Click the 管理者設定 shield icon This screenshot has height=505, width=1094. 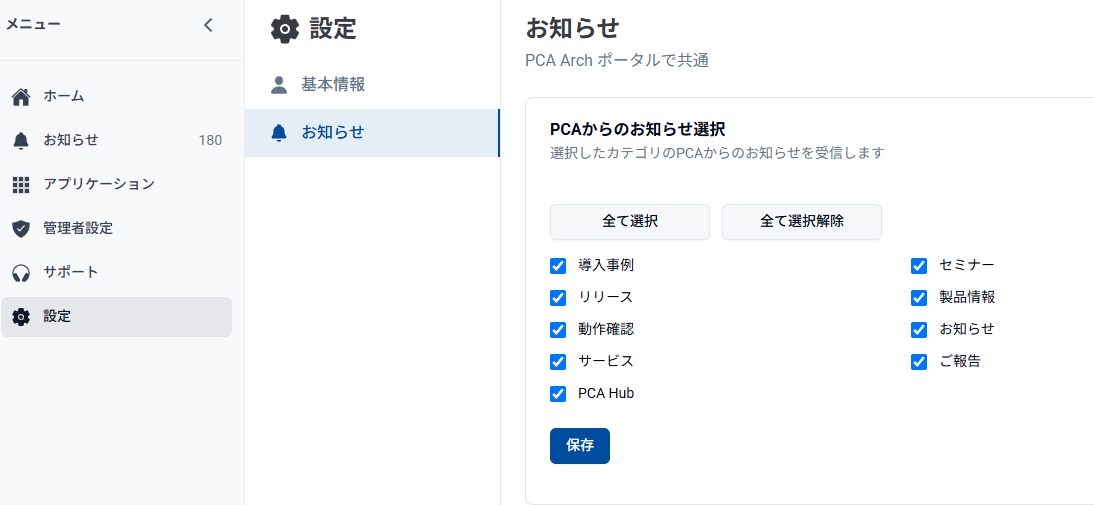click(x=20, y=229)
